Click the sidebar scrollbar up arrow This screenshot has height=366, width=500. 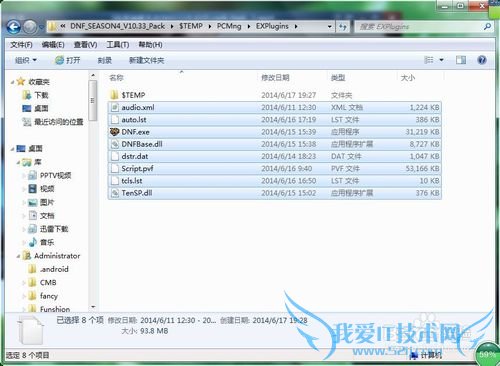click(93, 75)
